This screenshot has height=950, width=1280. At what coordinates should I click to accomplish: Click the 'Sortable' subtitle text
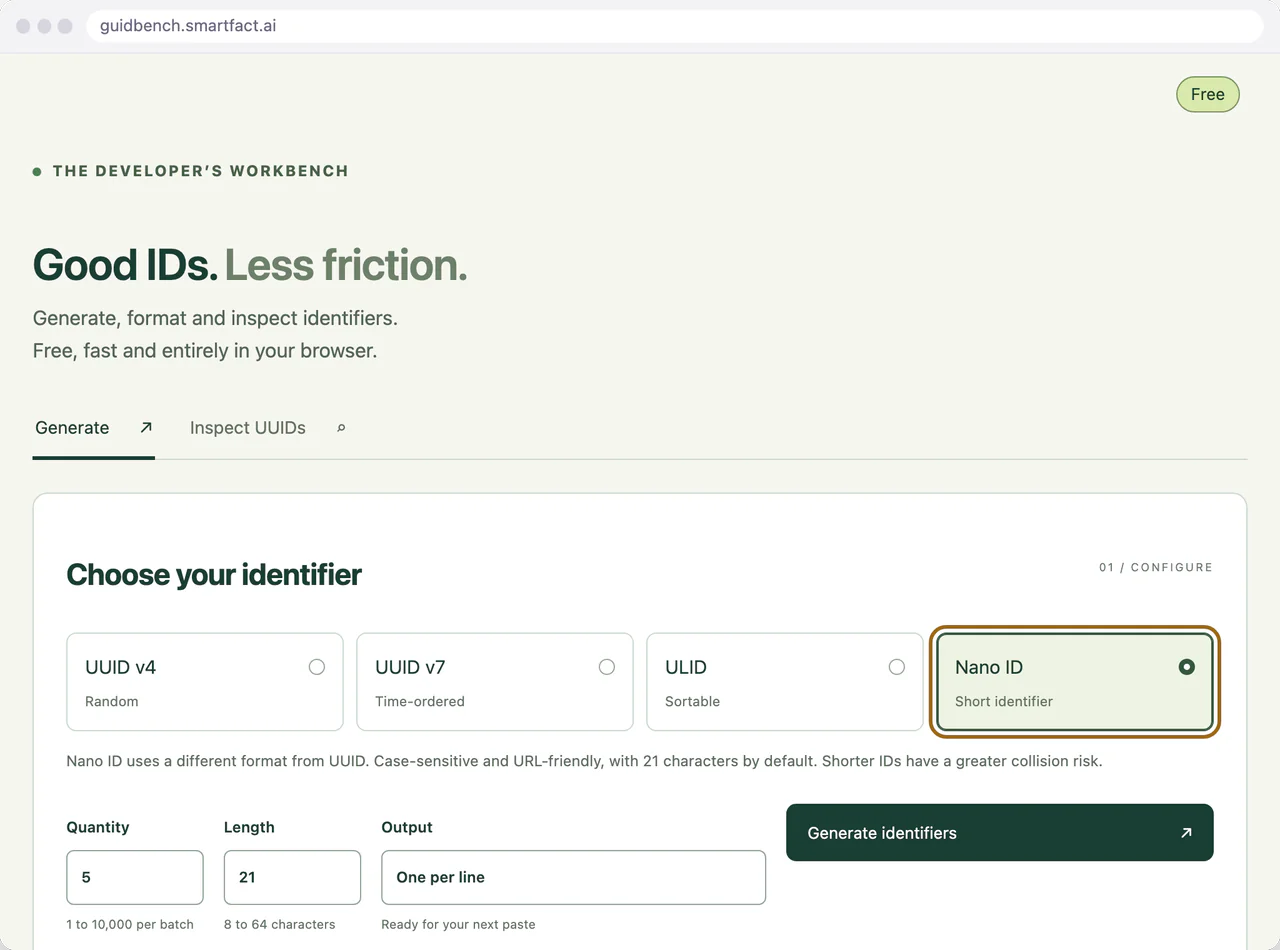pos(692,701)
